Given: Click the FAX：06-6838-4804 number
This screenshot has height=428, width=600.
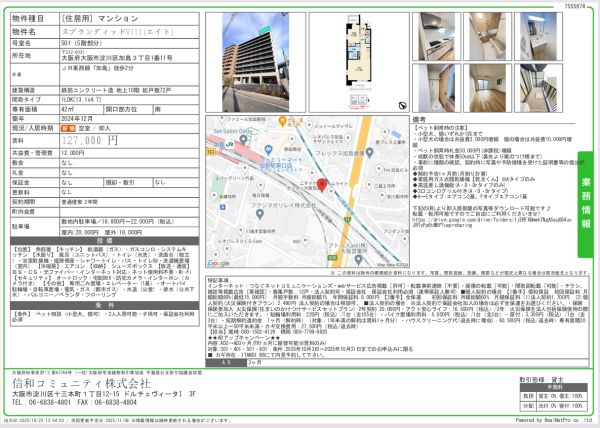Looking at the screenshot, I should 107,402.
